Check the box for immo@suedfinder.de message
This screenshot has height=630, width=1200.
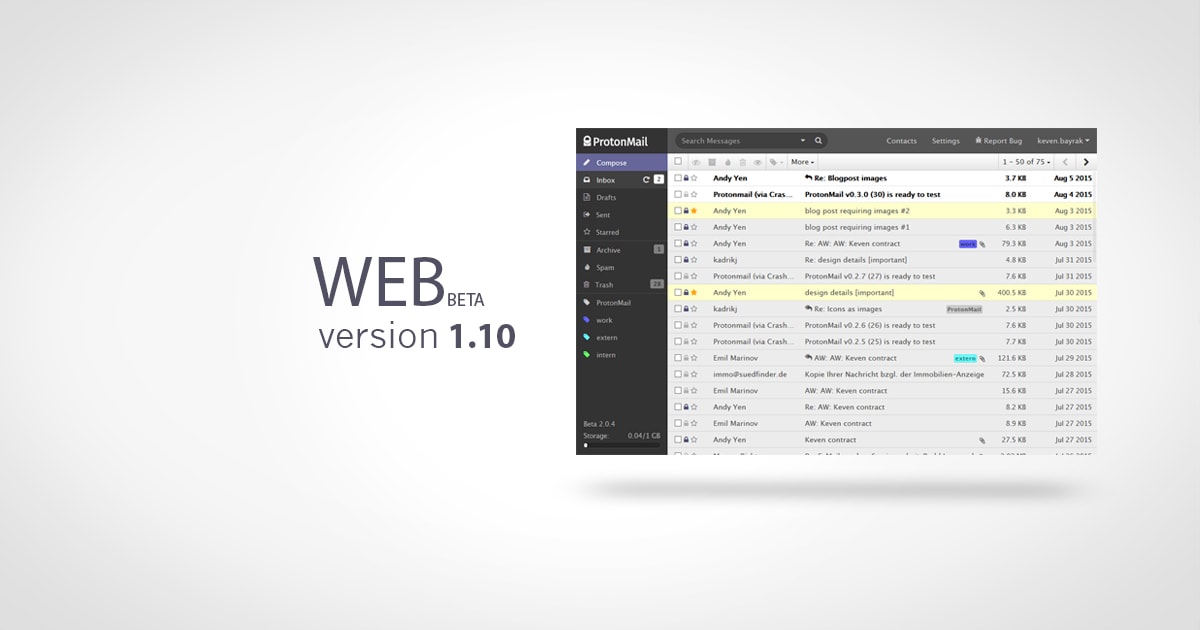pyautogui.click(x=678, y=374)
